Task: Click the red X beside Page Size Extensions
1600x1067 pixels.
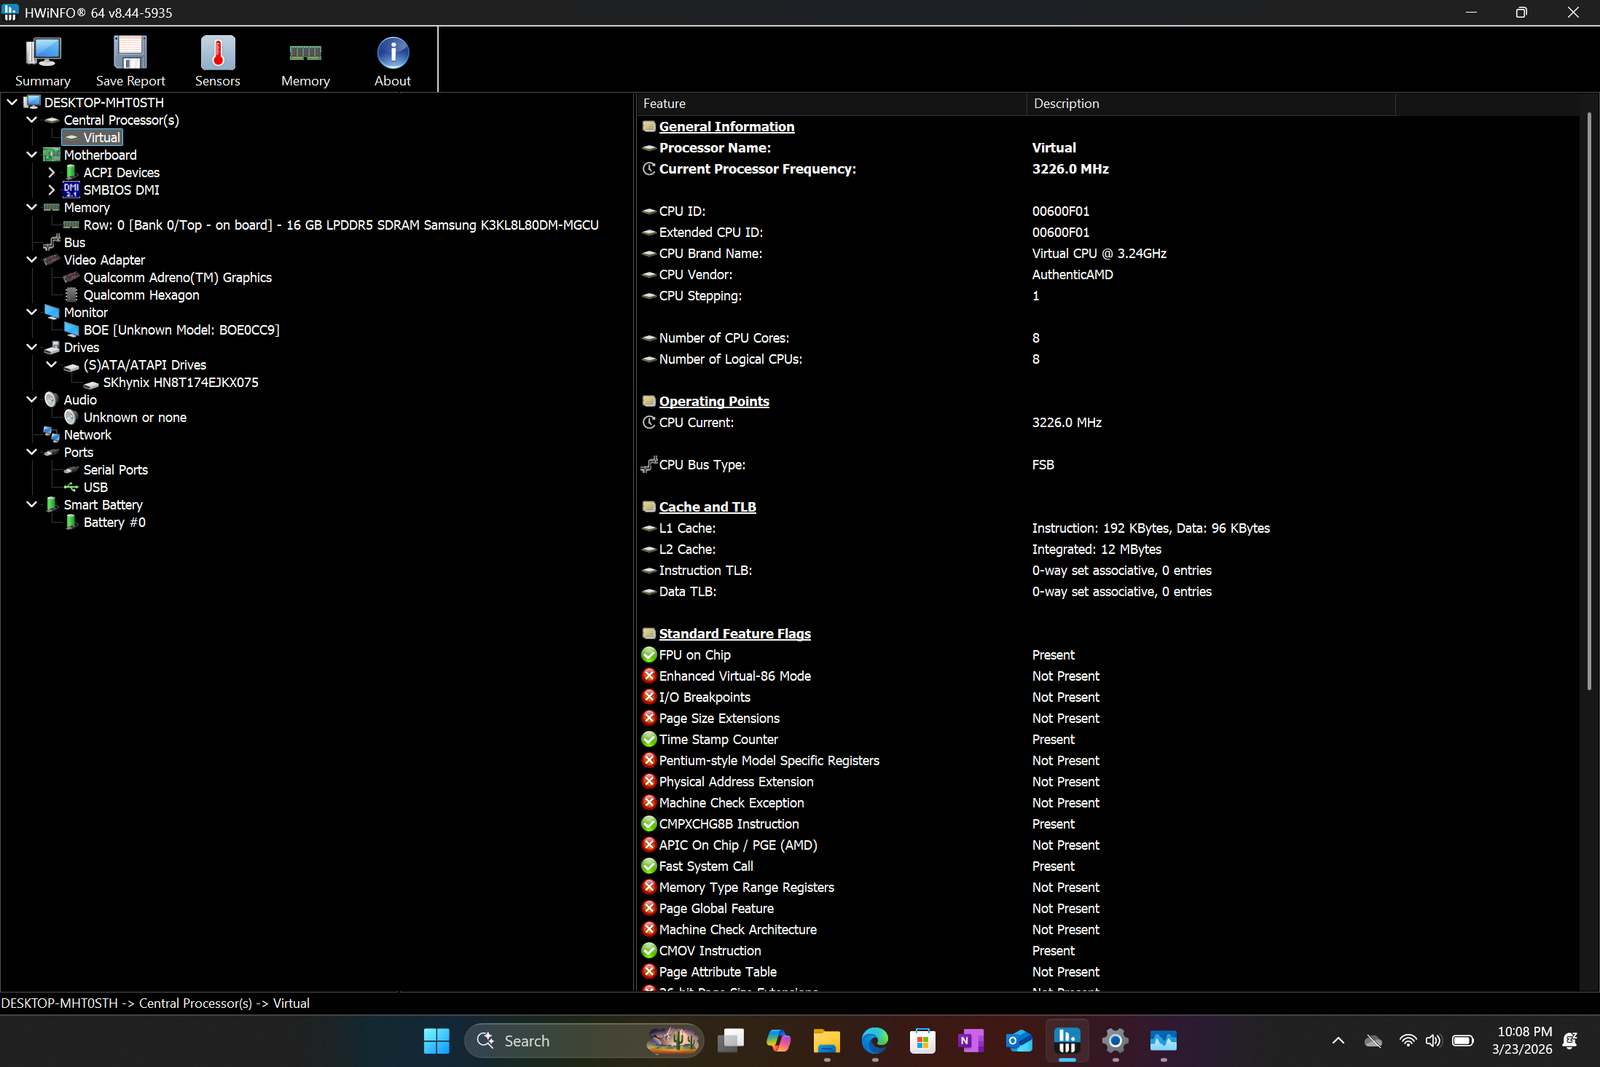Action: pyautogui.click(x=648, y=718)
